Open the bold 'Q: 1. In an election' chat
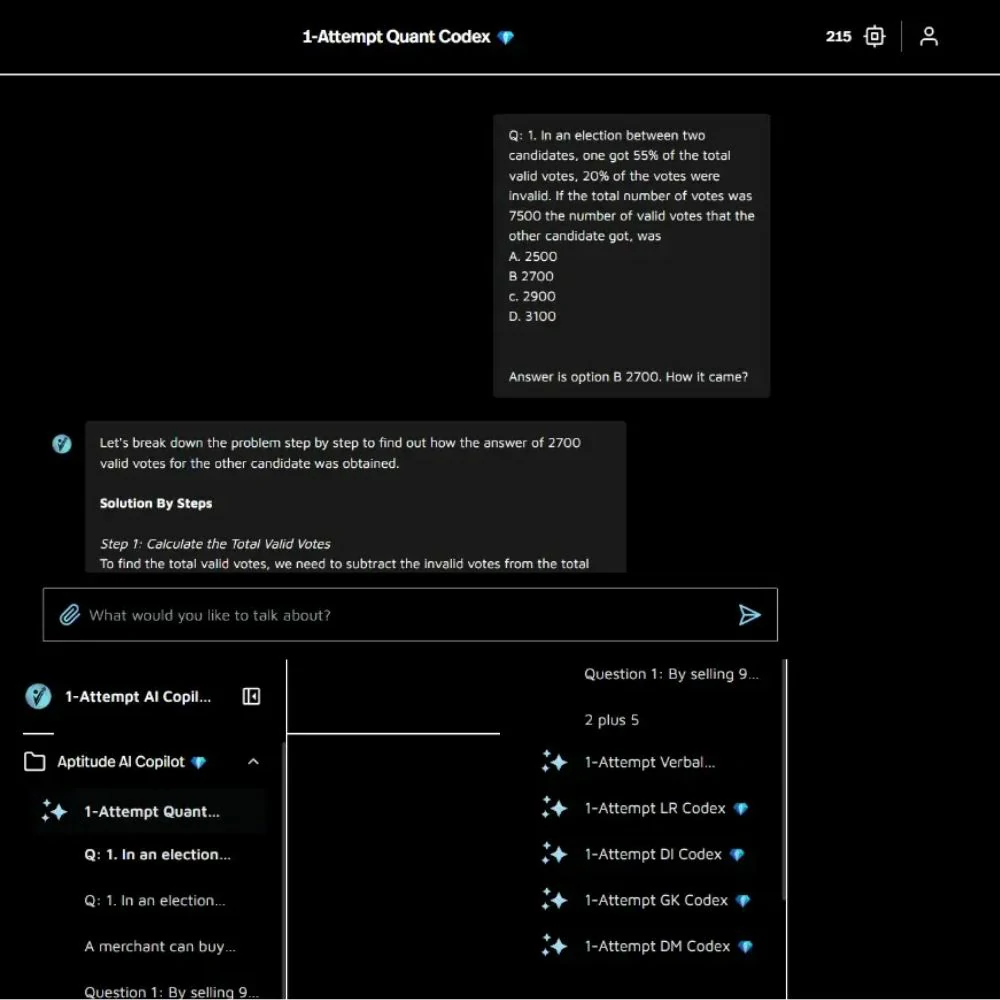1000x1000 pixels. pos(157,854)
